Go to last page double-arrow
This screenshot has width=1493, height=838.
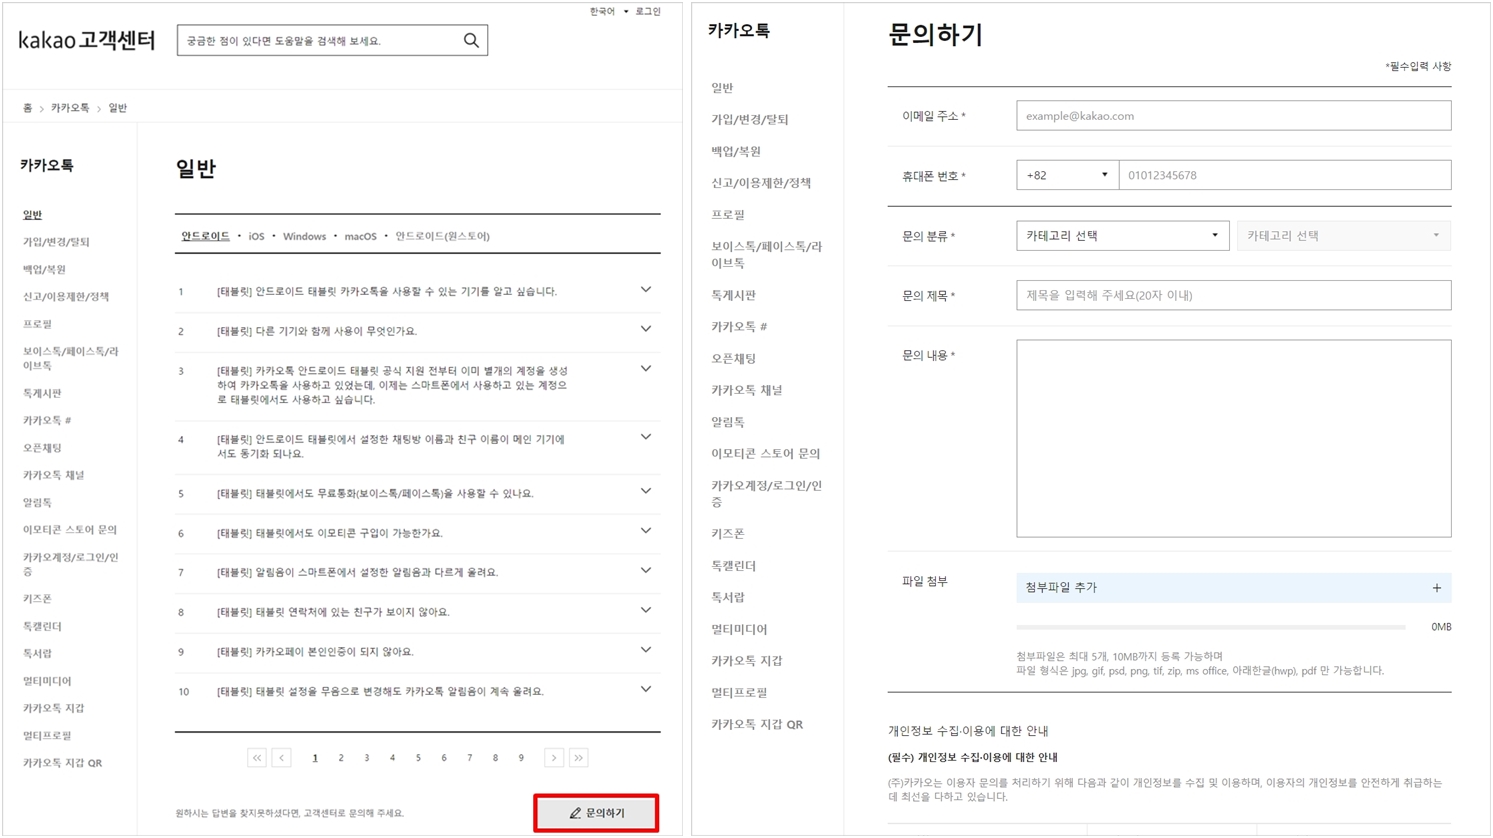tap(579, 758)
